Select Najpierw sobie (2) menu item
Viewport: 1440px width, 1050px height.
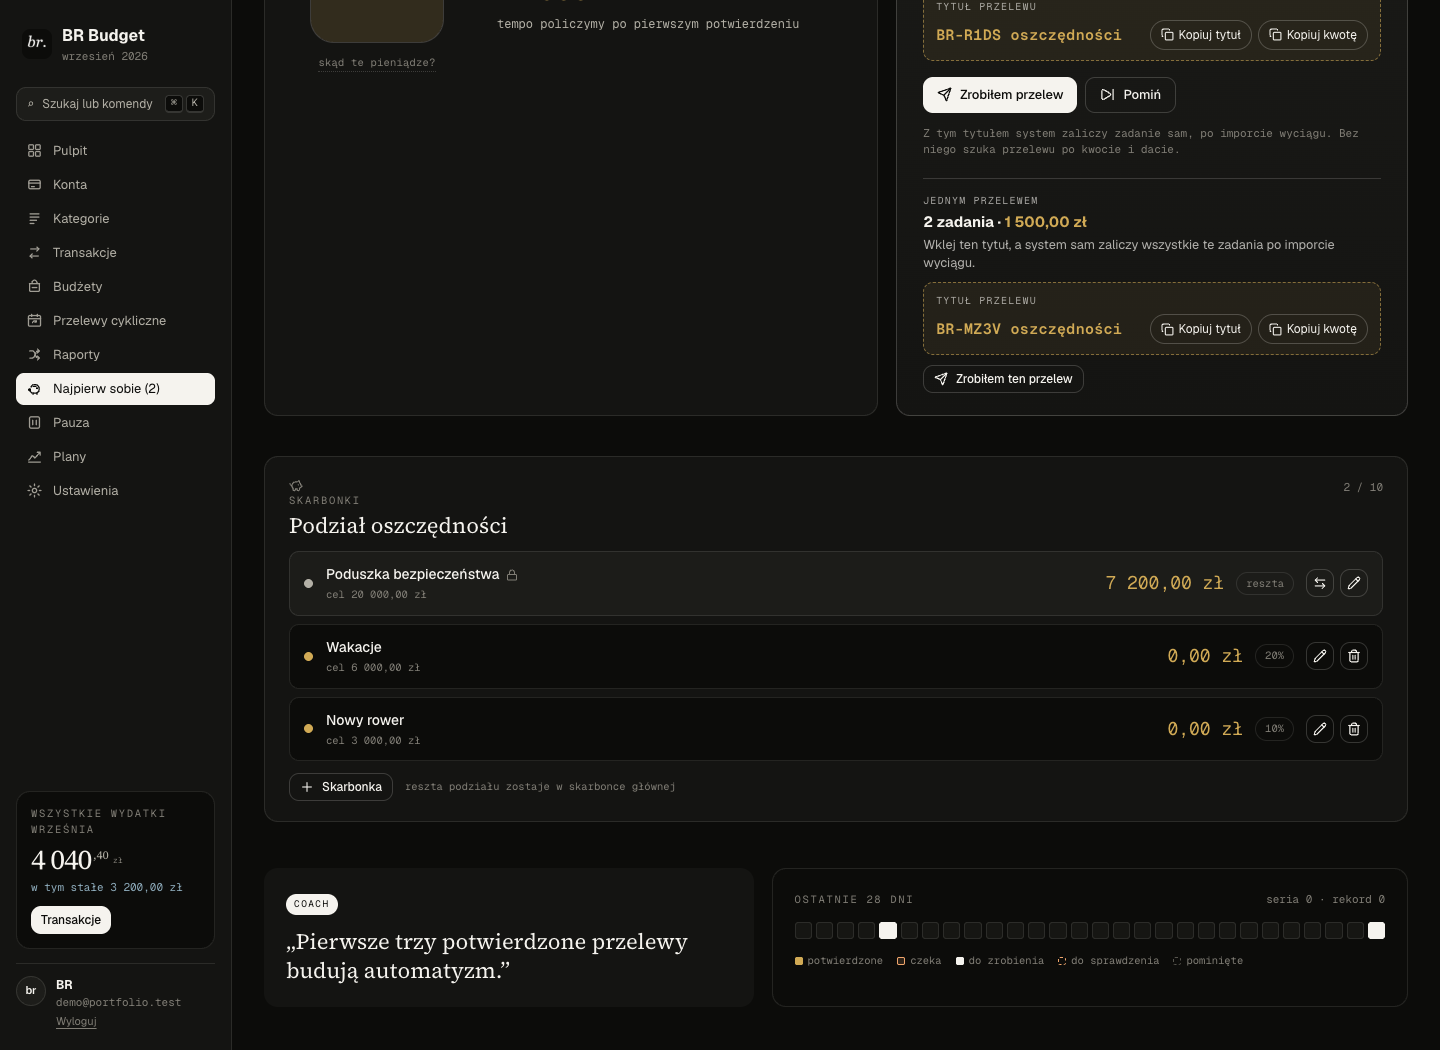115,389
